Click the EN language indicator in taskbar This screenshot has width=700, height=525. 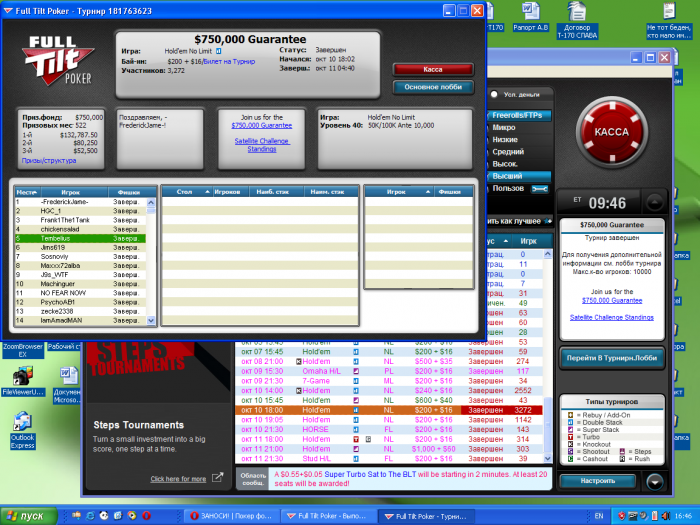(x=599, y=516)
